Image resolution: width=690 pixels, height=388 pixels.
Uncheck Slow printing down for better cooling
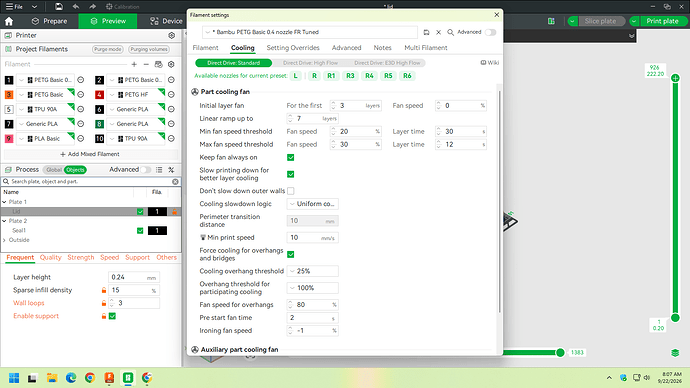pos(290,174)
